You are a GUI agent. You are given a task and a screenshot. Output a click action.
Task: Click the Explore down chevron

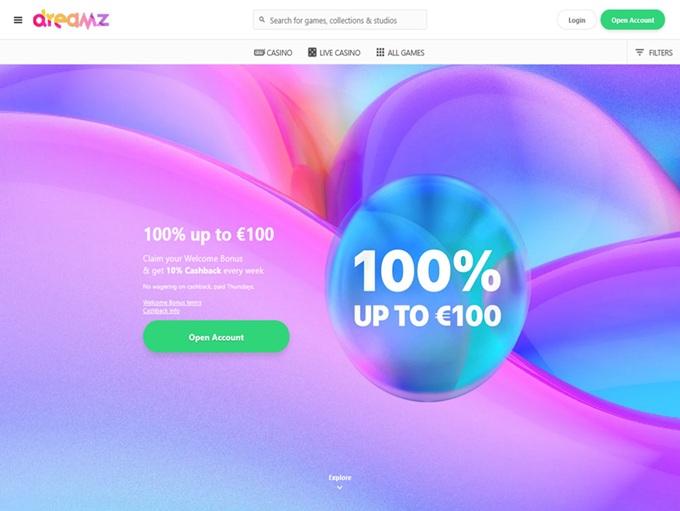point(340,488)
